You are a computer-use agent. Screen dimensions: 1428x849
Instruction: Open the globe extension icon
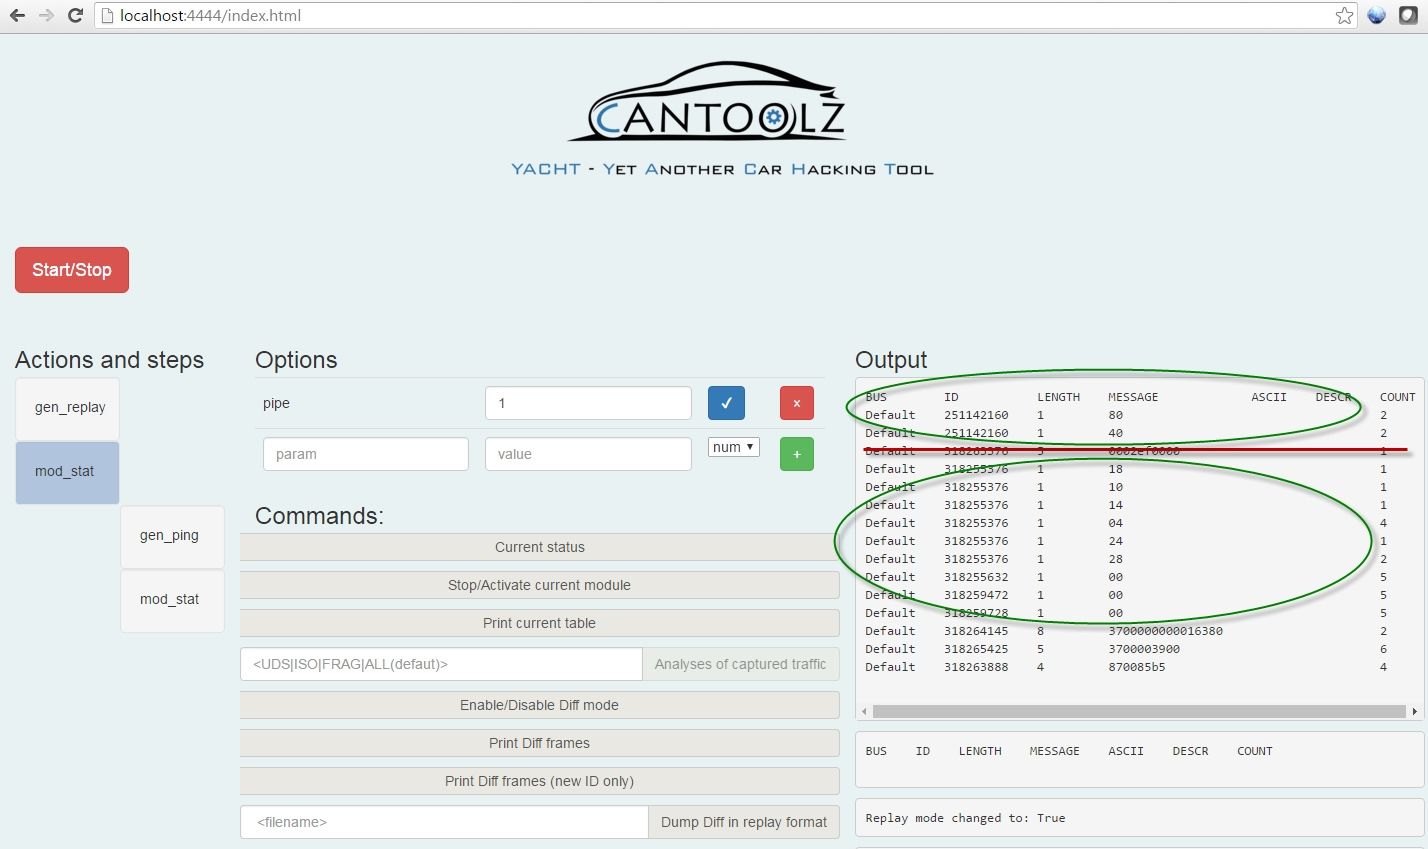[1376, 15]
